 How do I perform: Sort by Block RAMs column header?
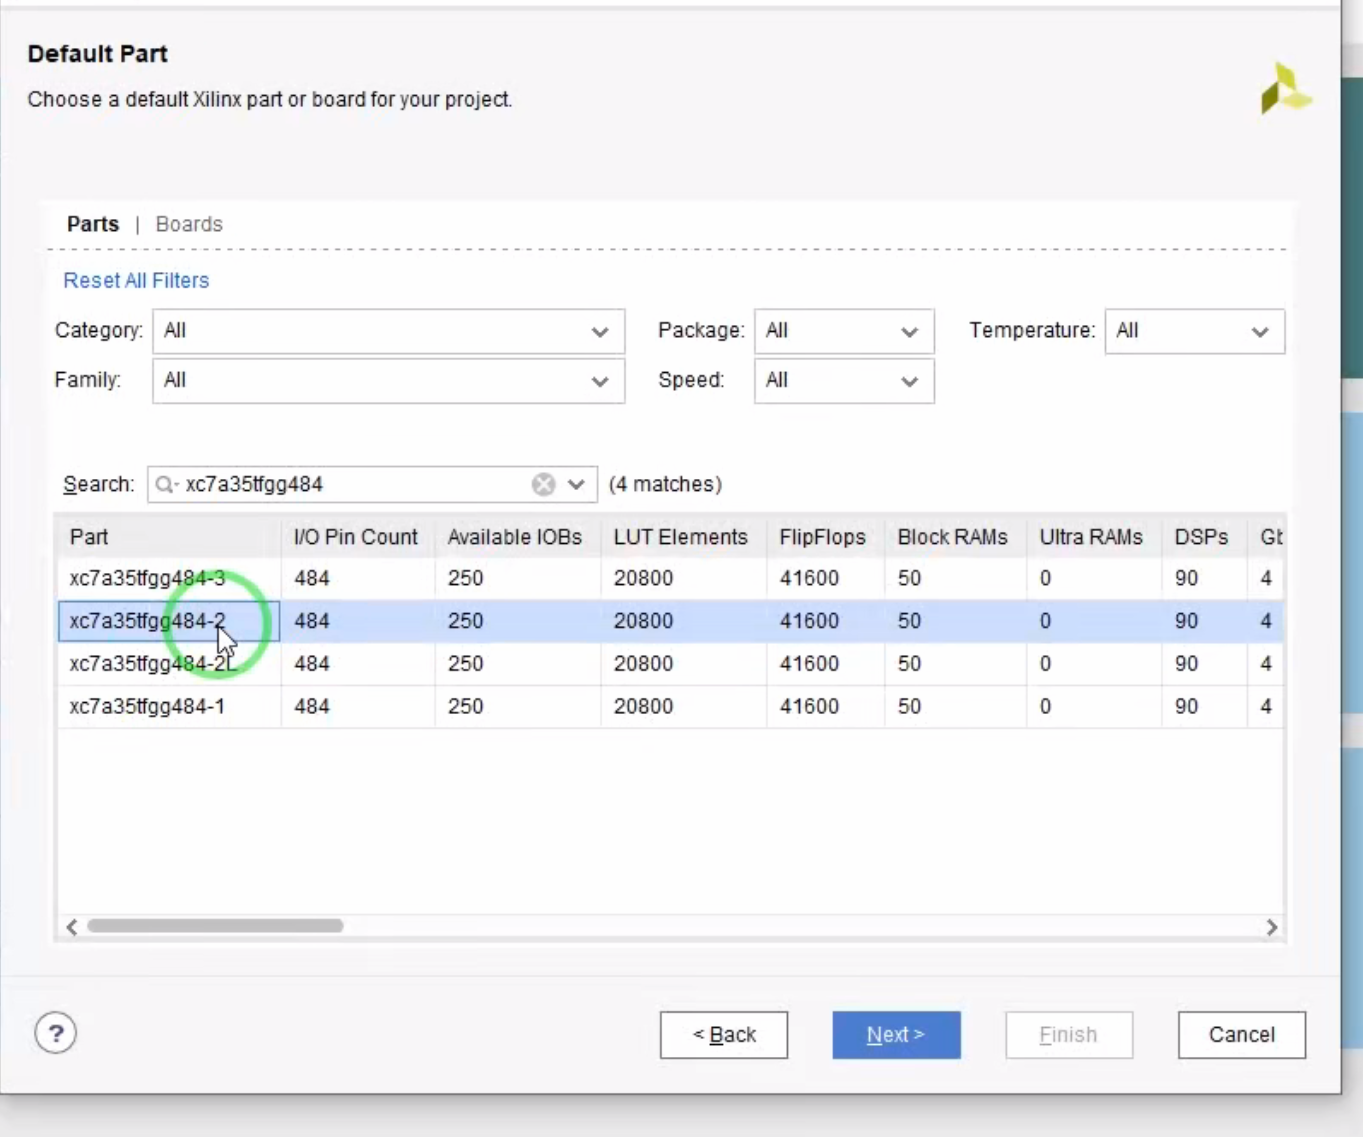pyautogui.click(x=955, y=537)
